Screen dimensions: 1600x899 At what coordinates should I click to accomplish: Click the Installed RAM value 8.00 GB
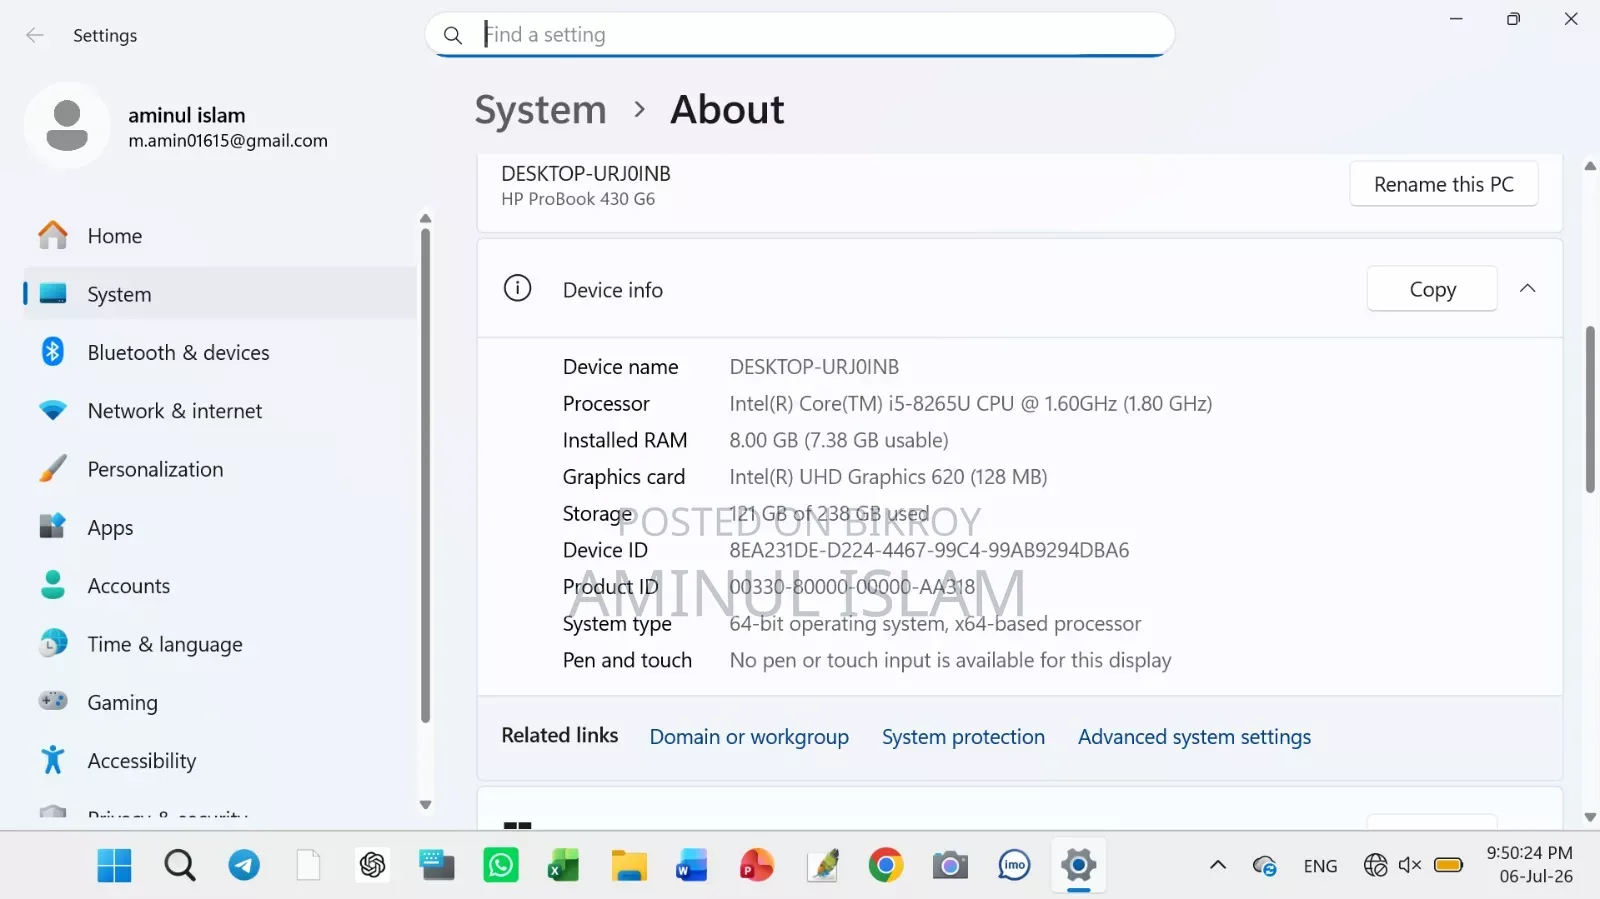click(838, 440)
